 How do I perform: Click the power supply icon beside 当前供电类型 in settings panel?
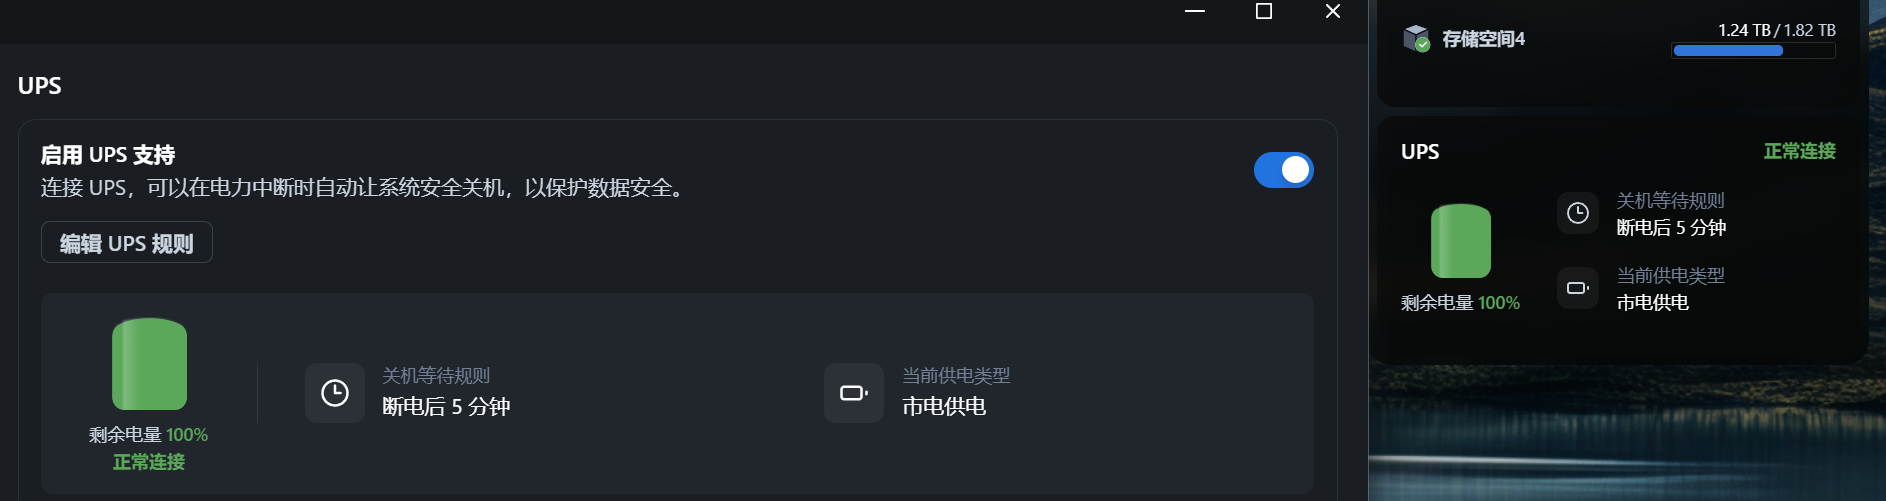tap(854, 393)
